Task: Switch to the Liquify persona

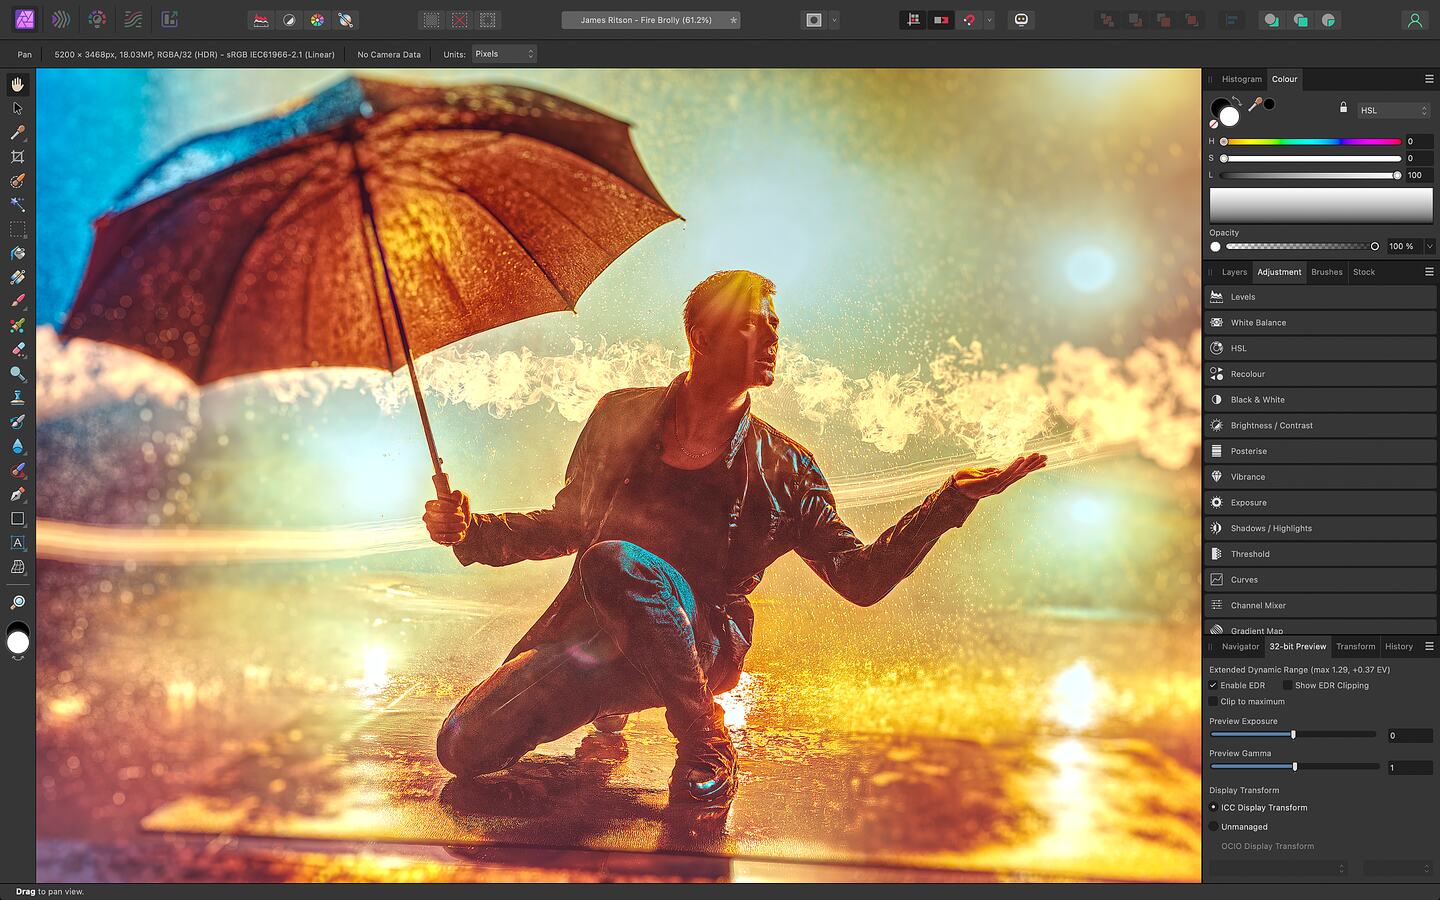Action: [x=61, y=19]
